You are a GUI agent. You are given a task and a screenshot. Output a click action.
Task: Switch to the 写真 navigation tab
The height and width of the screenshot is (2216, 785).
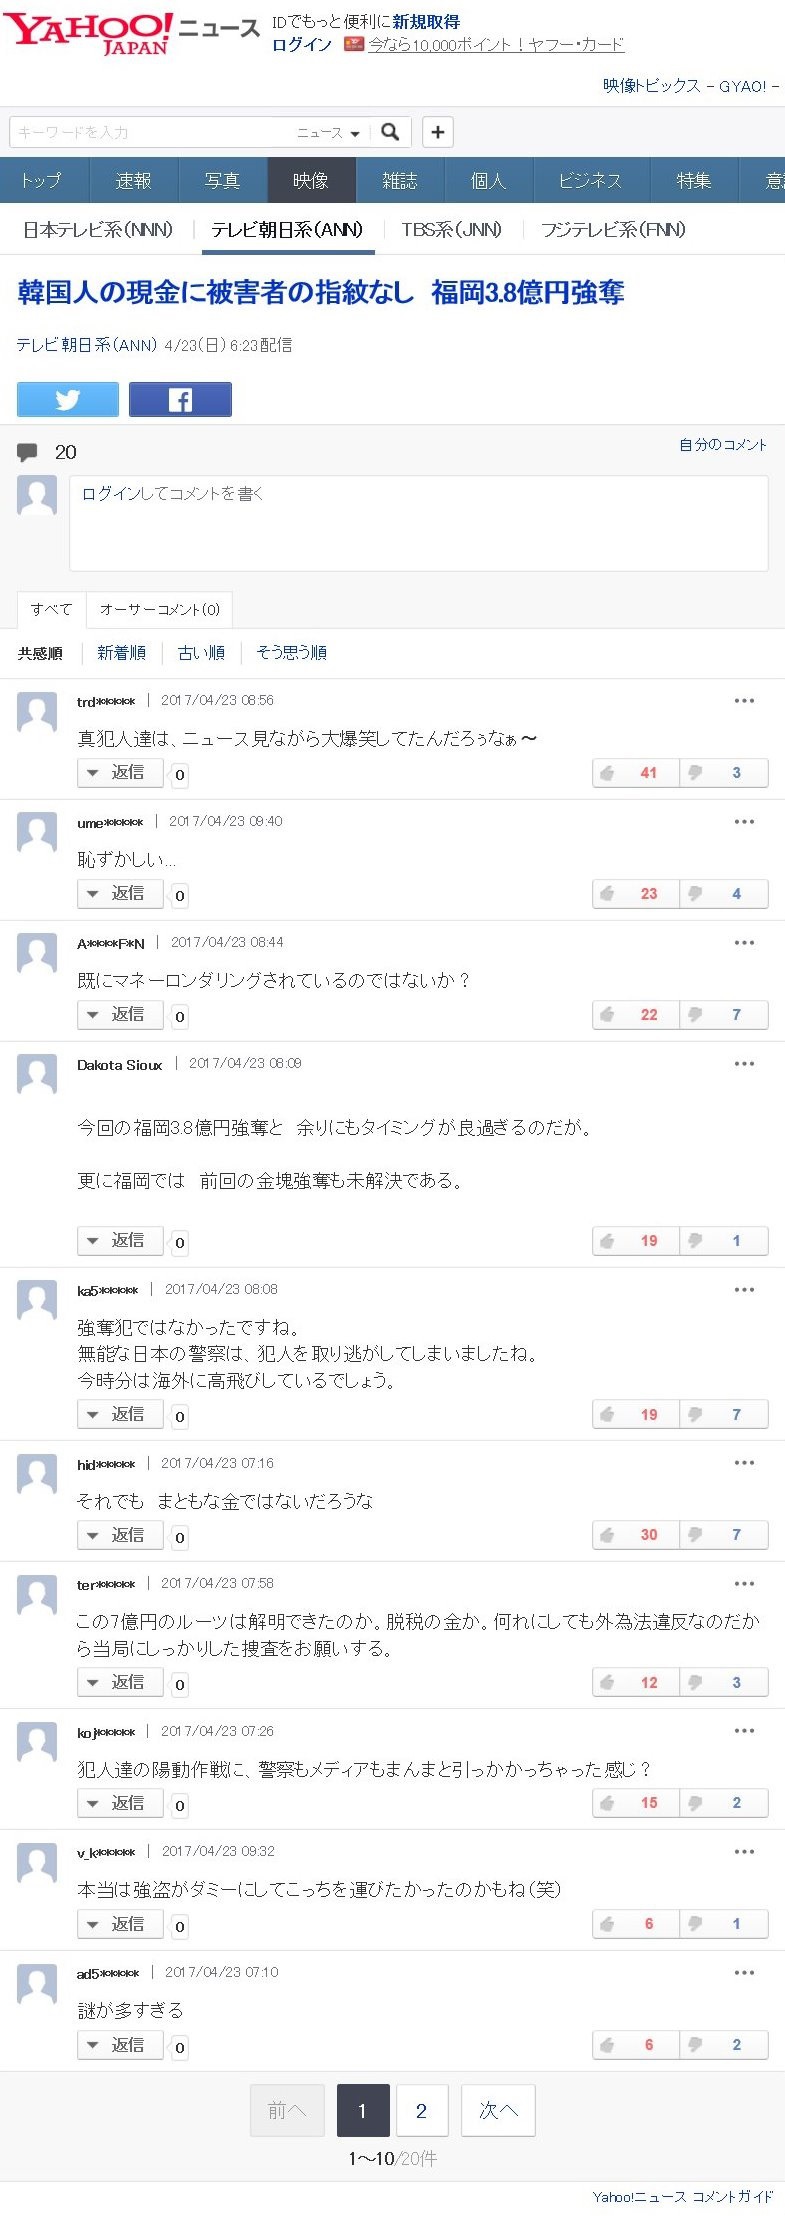click(222, 181)
